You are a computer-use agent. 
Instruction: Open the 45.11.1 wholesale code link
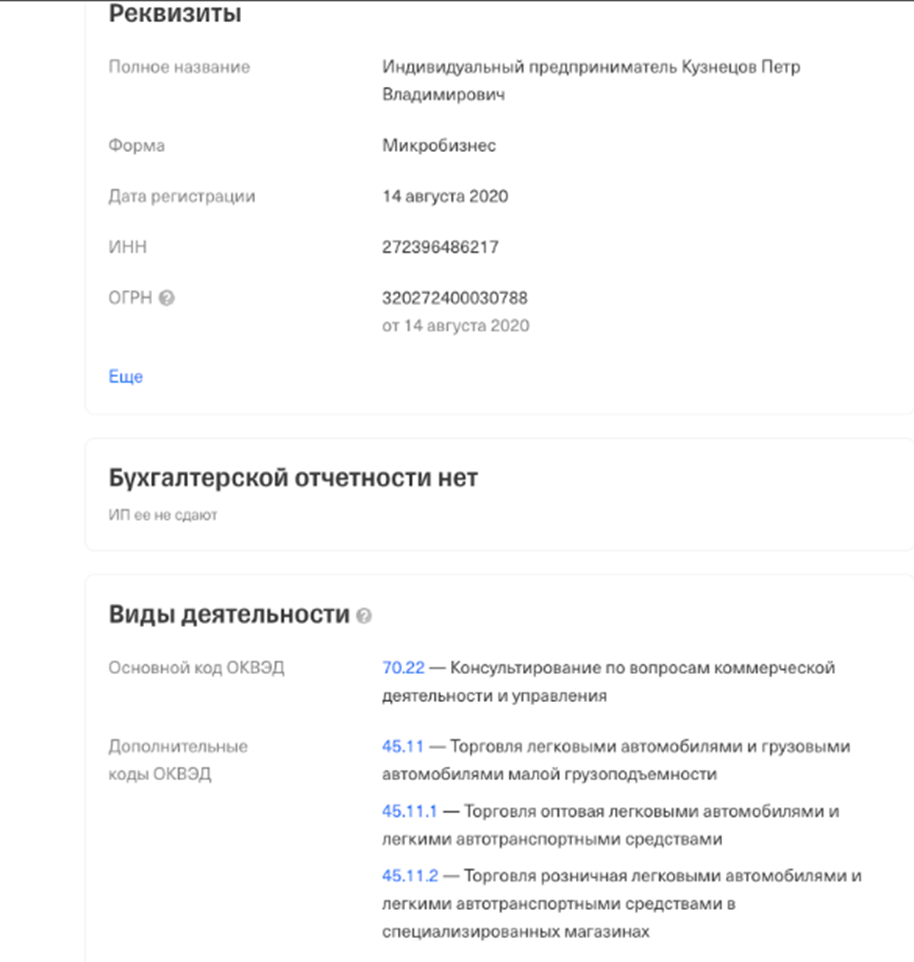click(x=410, y=811)
